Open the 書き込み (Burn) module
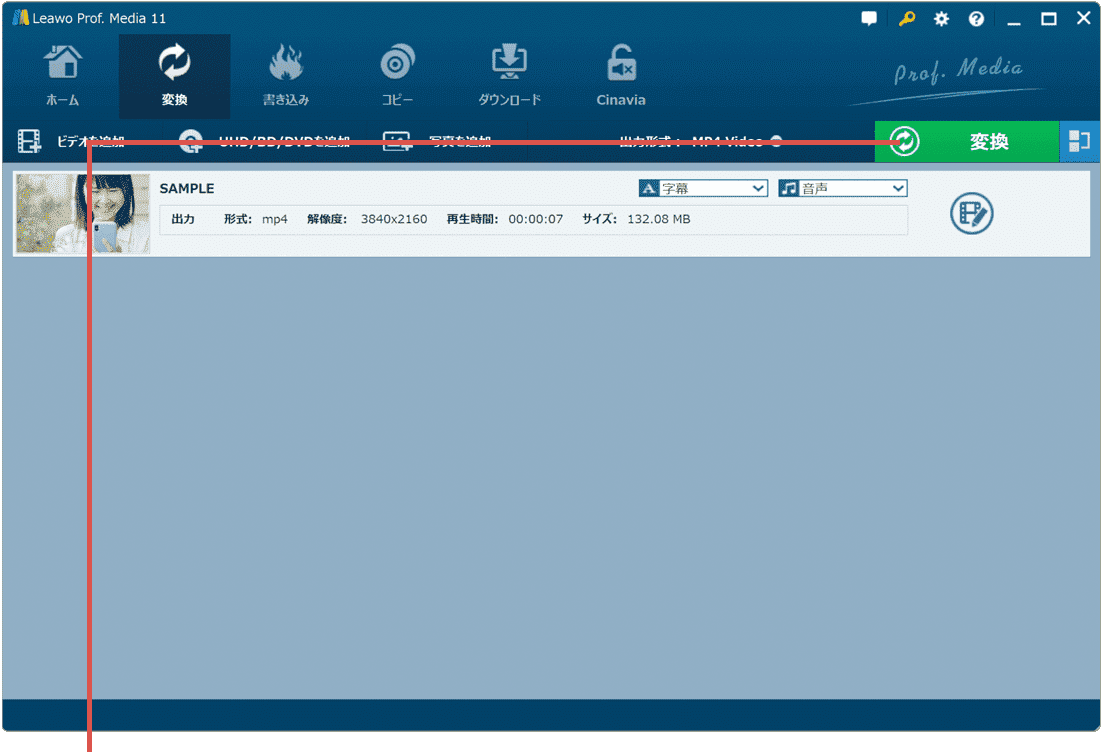Image resolution: width=1102 pixels, height=752 pixels. coord(286,75)
